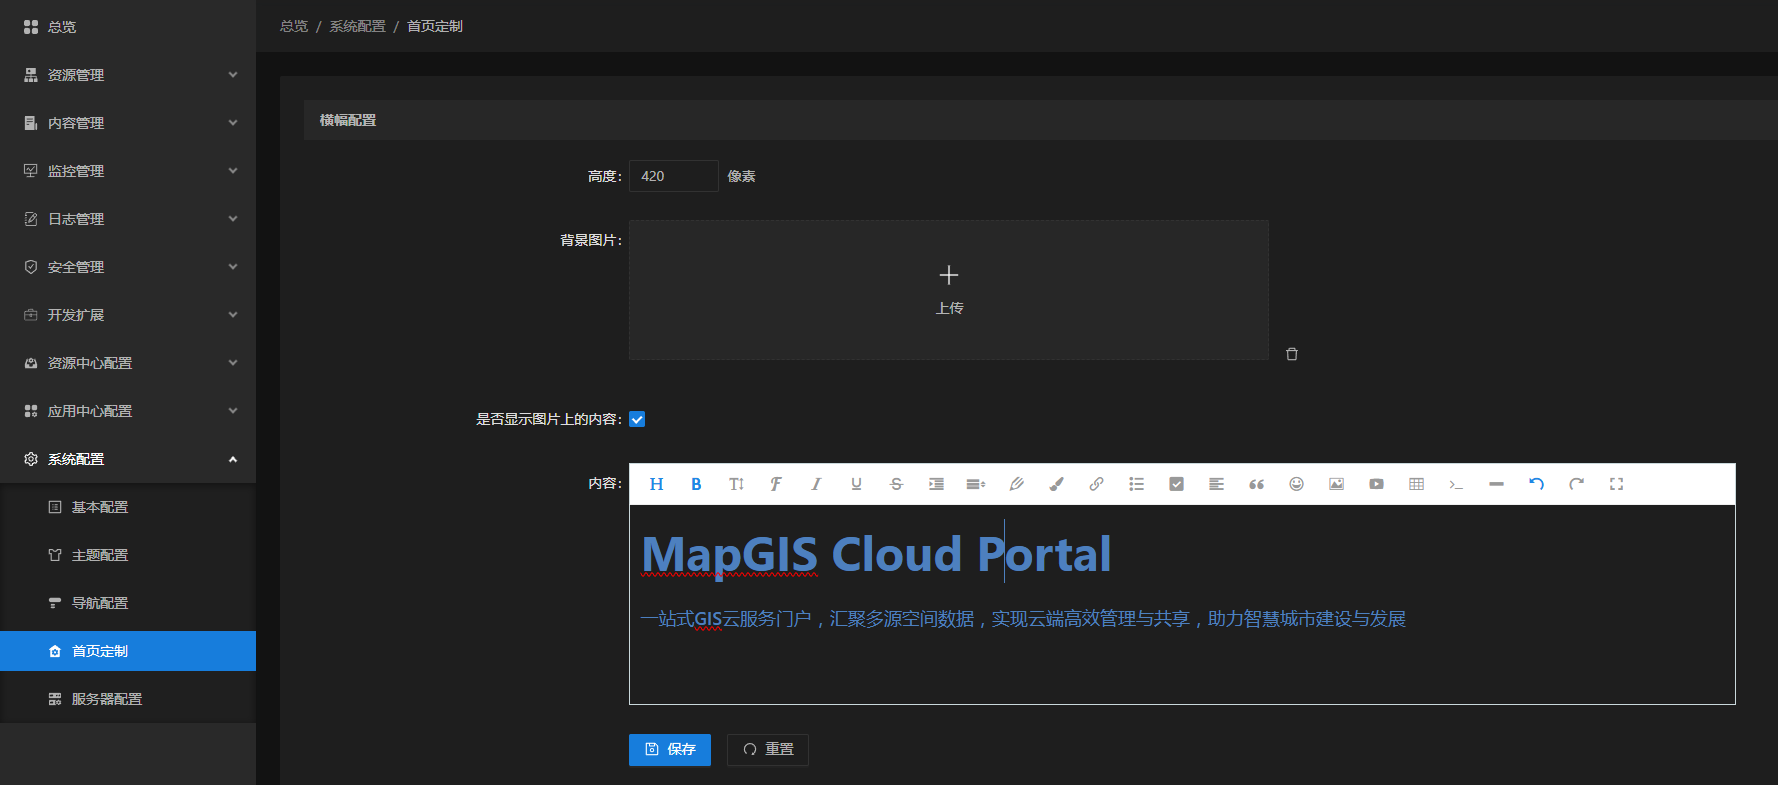Click the insert image icon
The height and width of the screenshot is (785, 1778).
1336,484
